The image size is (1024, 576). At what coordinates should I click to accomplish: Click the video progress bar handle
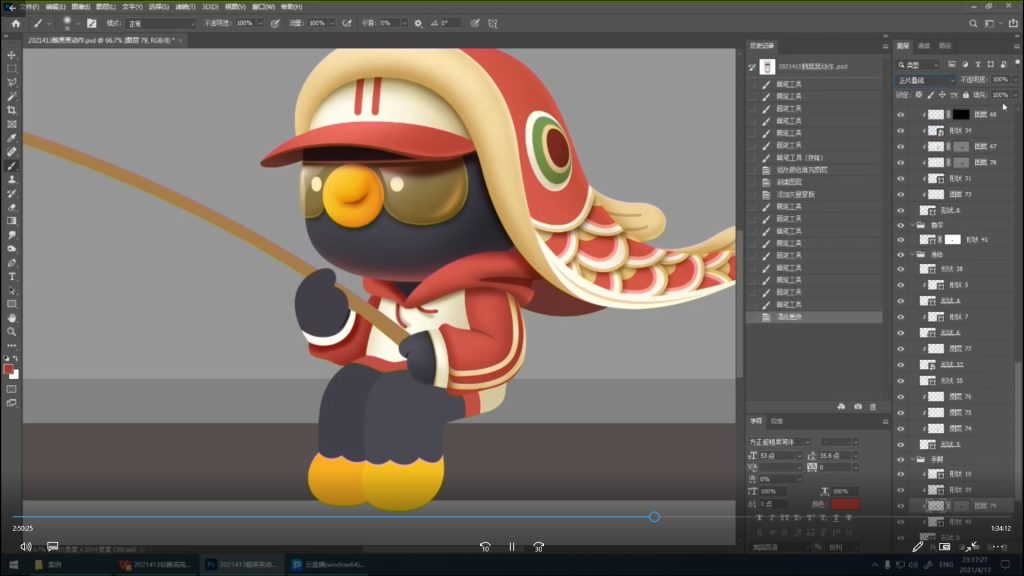(x=654, y=517)
